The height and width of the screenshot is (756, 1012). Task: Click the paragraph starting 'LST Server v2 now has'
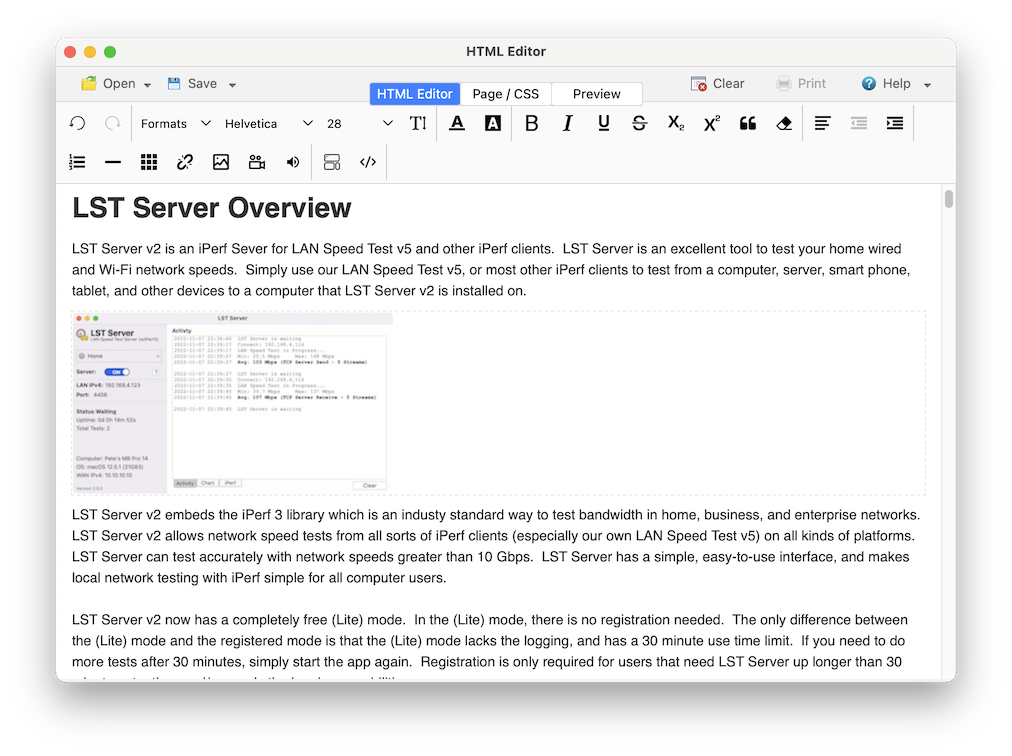click(490, 648)
